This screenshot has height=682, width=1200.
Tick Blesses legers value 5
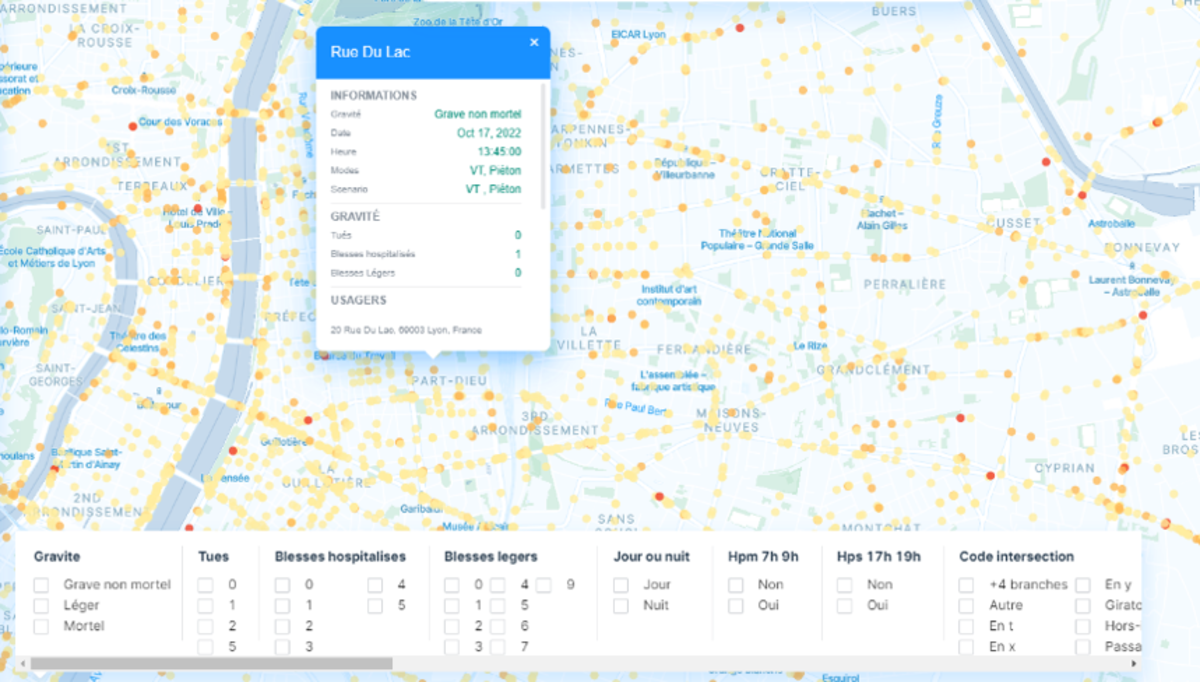tap(498, 606)
